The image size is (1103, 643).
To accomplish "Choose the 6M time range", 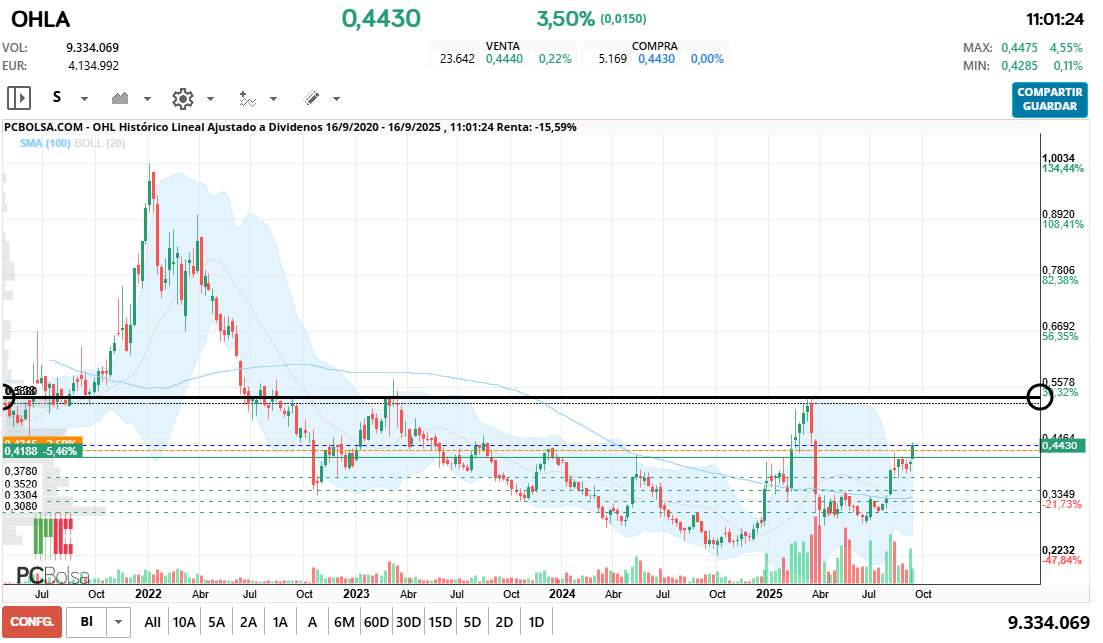I will click(344, 622).
